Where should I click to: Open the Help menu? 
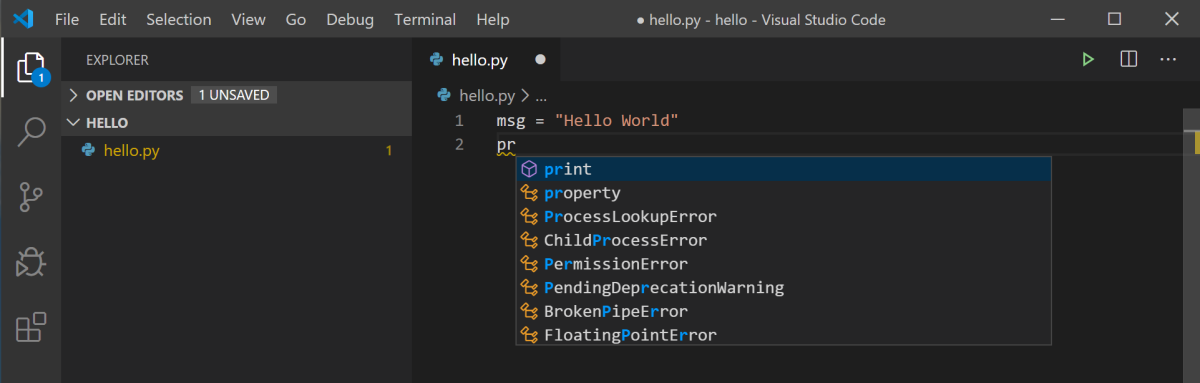point(493,19)
